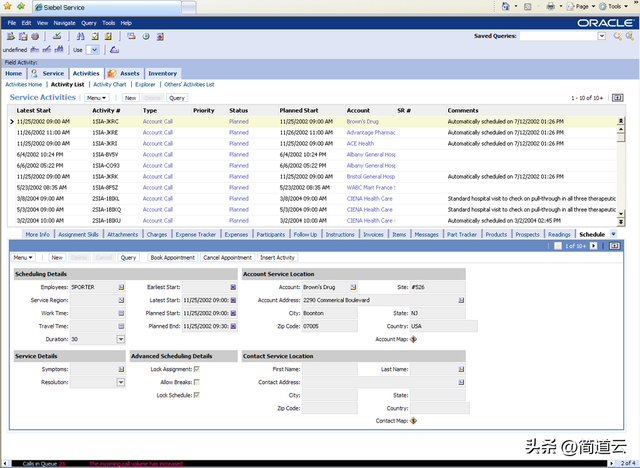
Task: Click the Zip Code field showing 07005
Action: click(x=330, y=326)
